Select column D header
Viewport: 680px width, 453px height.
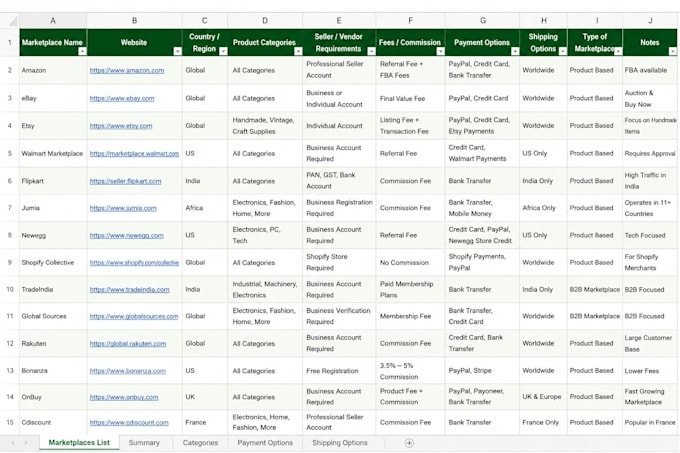coord(265,20)
